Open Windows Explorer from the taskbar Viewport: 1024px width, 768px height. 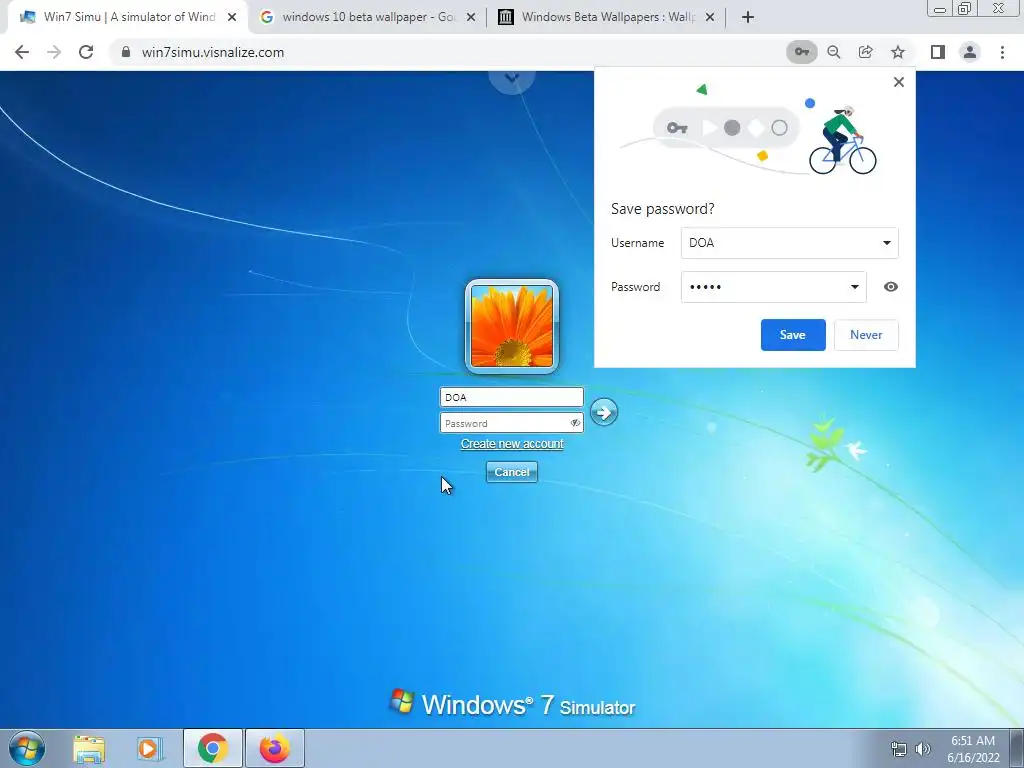coord(88,748)
